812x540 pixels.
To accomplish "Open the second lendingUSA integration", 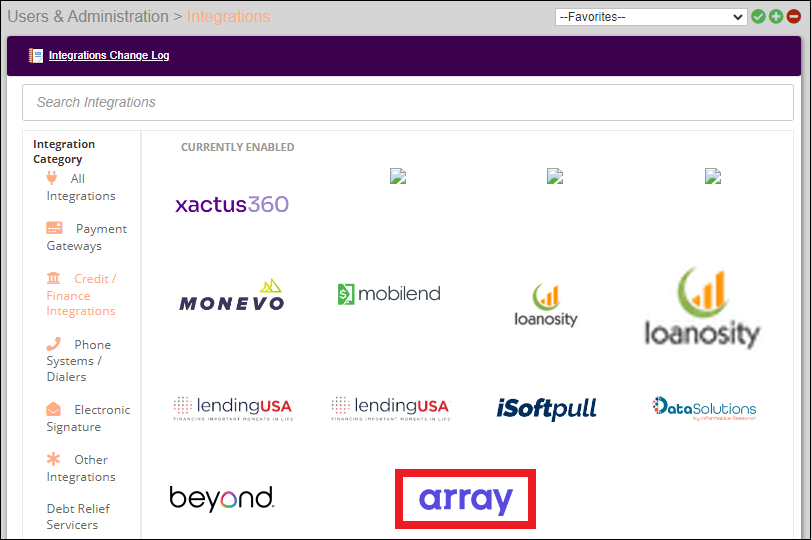I will [x=391, y=408].
